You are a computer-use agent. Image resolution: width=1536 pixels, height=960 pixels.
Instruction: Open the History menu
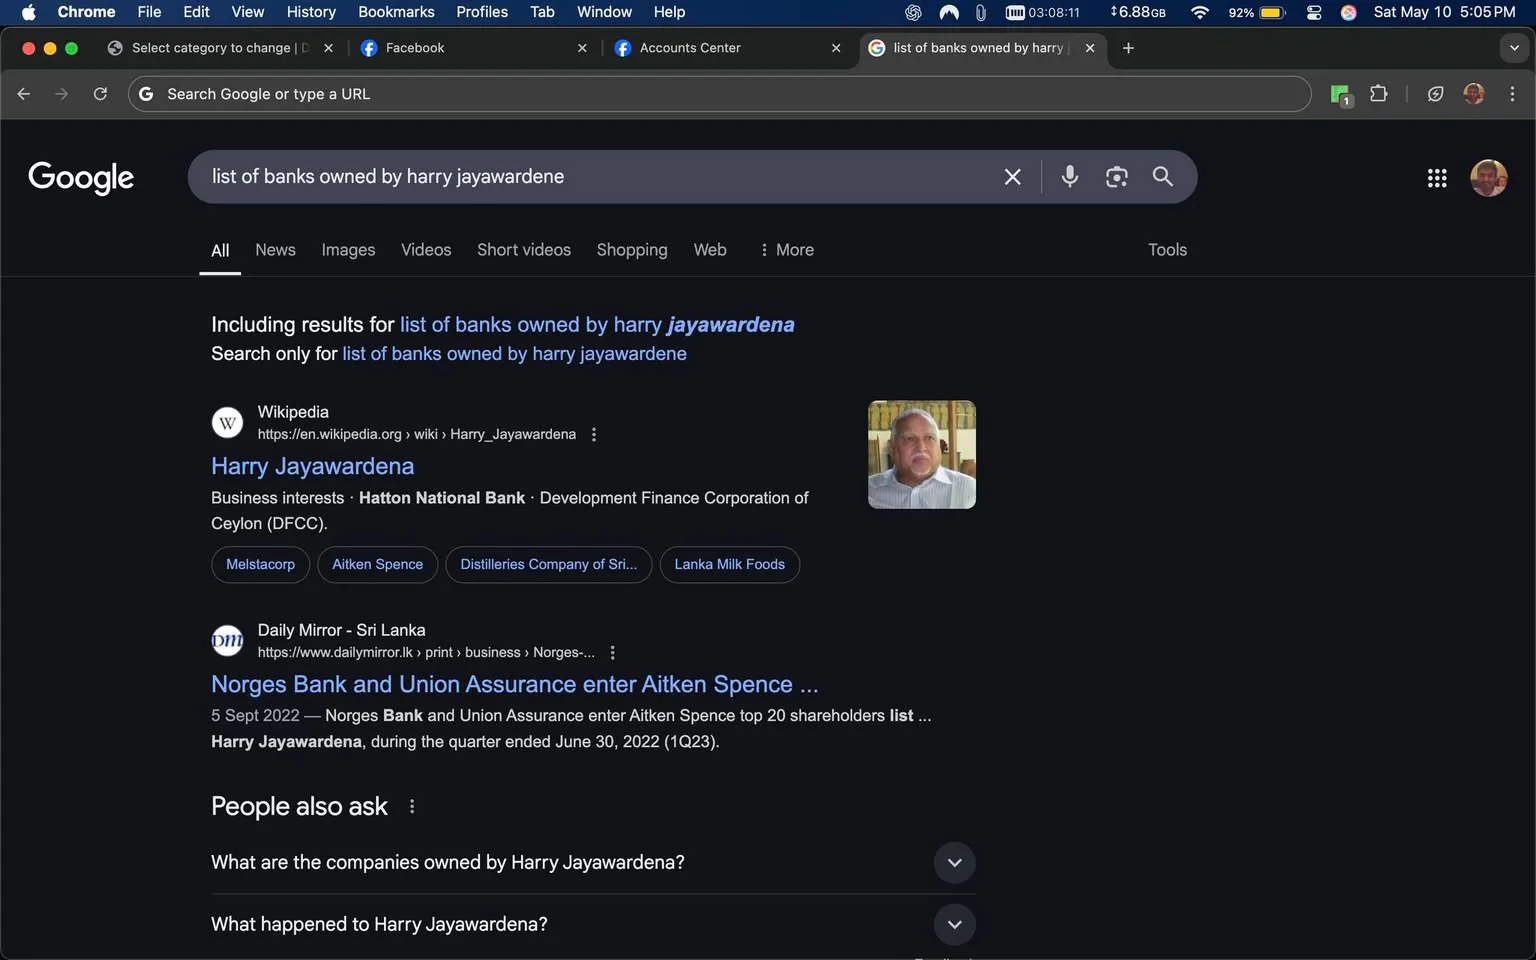point(311,12)
